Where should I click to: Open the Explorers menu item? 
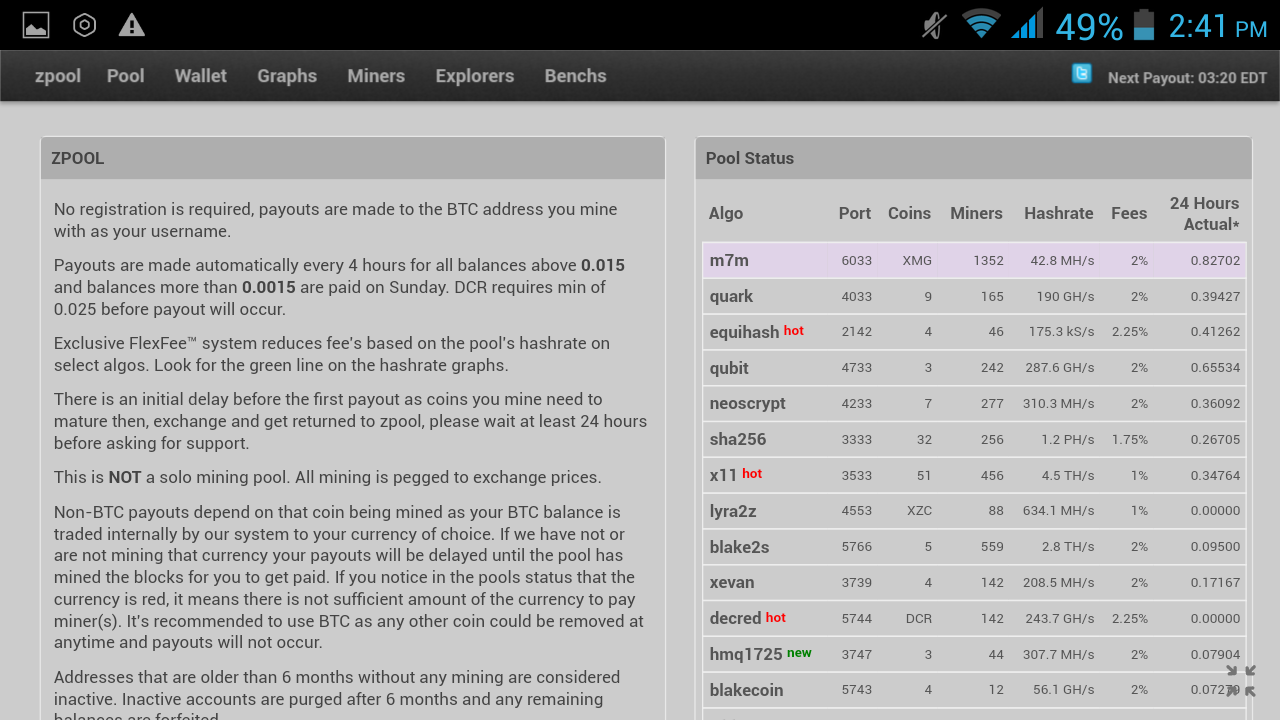475,76
